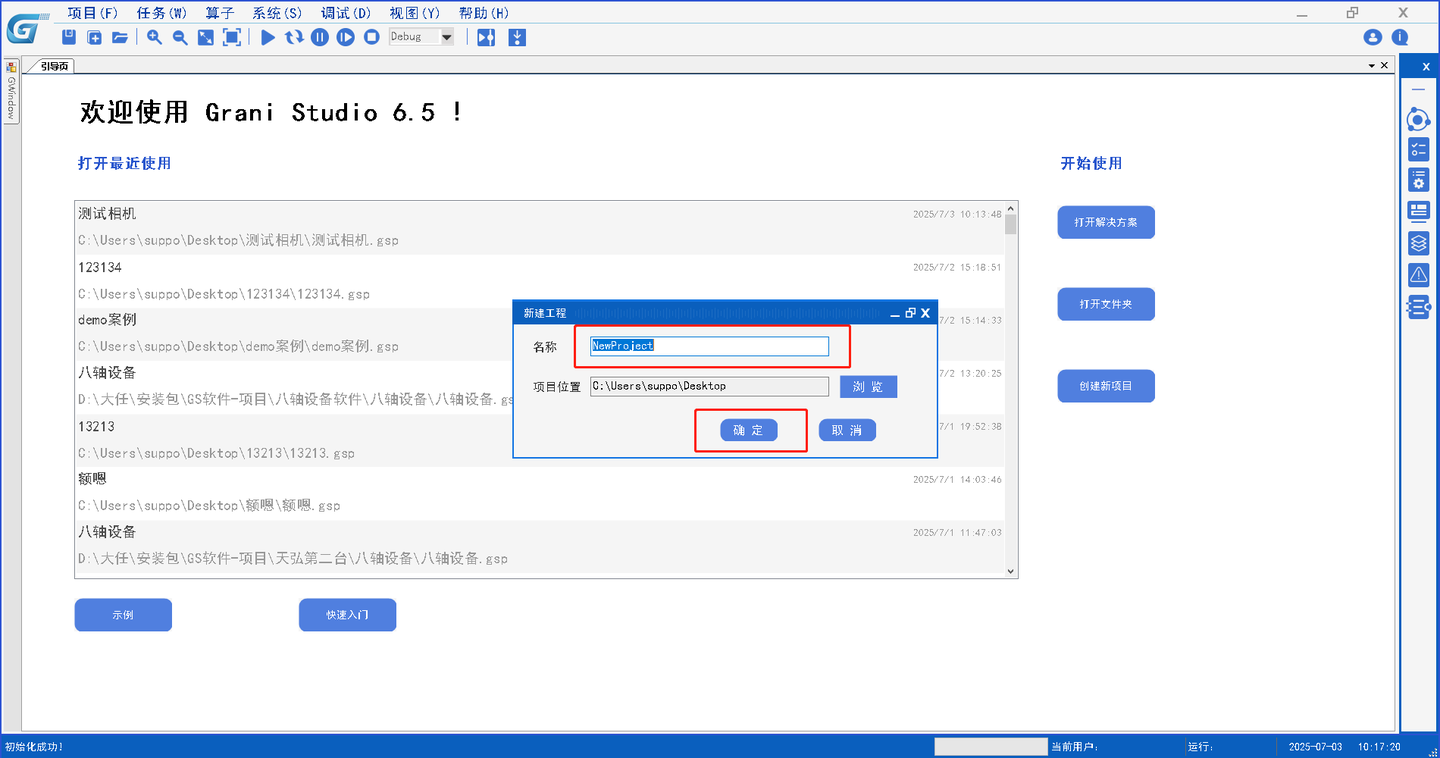Maximize the 新建工程 dialog
1440x758 pixels.
tap(910, 313)
